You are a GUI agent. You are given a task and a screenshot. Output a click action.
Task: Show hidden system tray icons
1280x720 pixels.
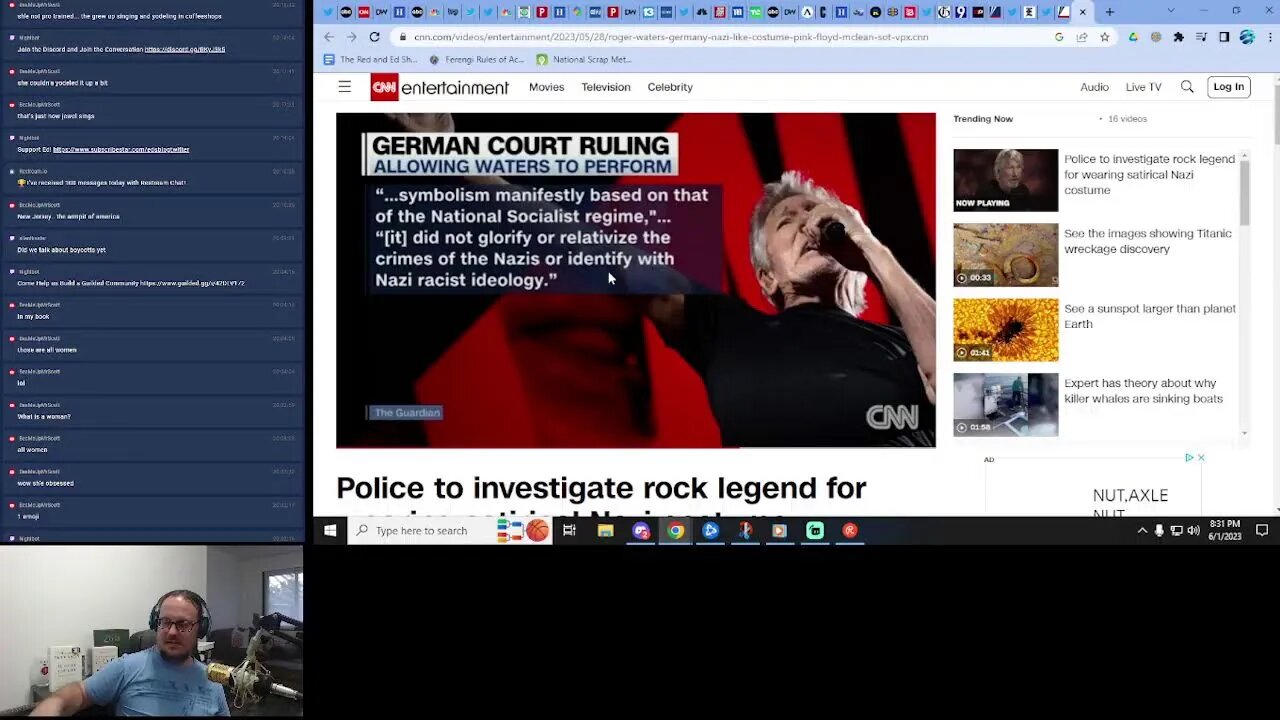point(1142,531)
